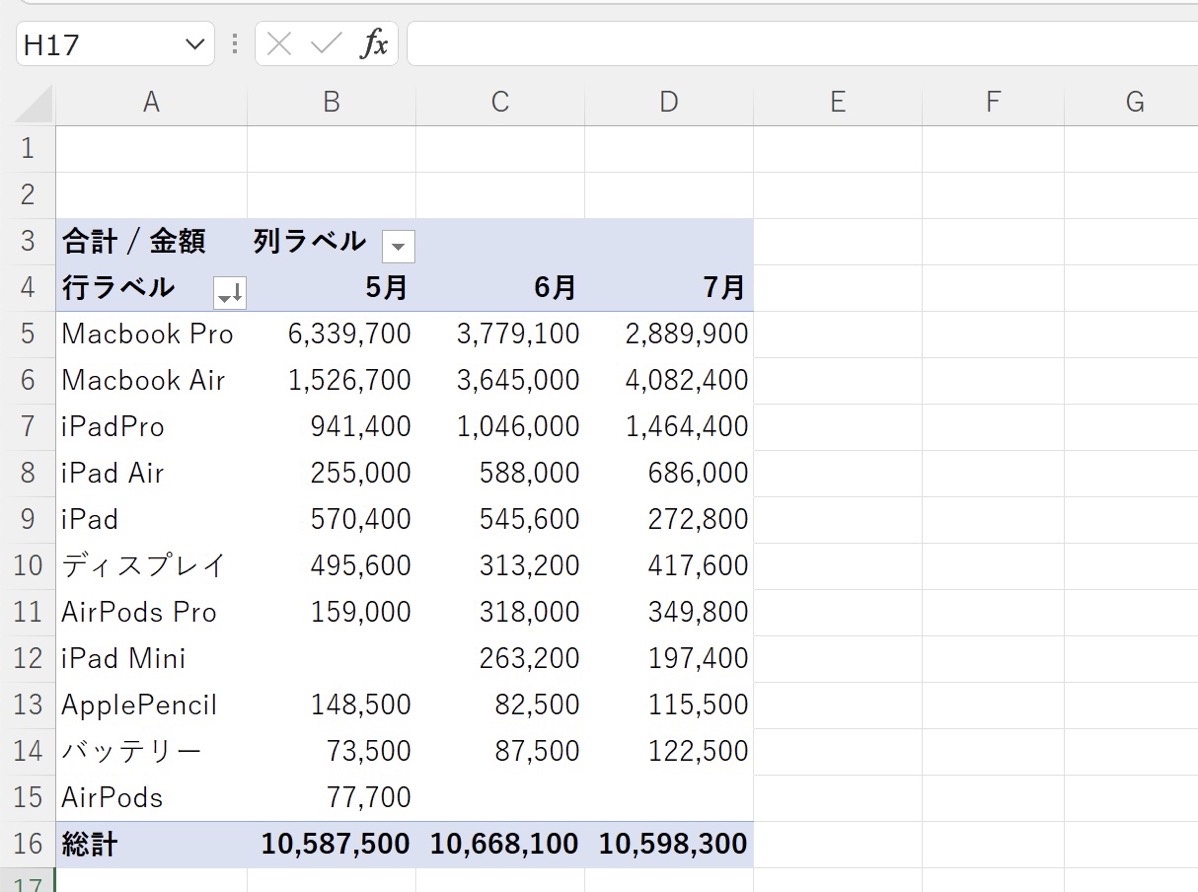Click the Select All corner triangle
Screen dimensions: 1198x892
pyautogui.click(x=35, y=102)
